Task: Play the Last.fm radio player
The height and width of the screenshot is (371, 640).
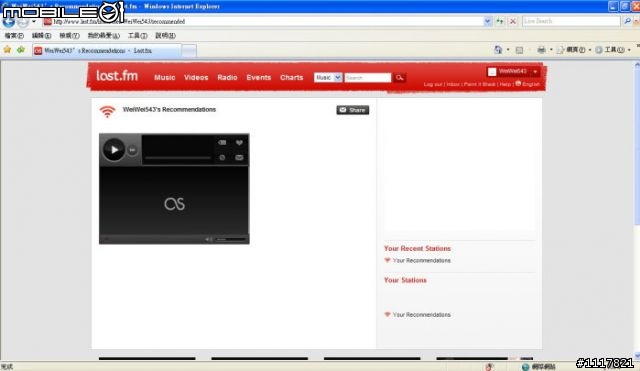Action: [x=114, y=150]
